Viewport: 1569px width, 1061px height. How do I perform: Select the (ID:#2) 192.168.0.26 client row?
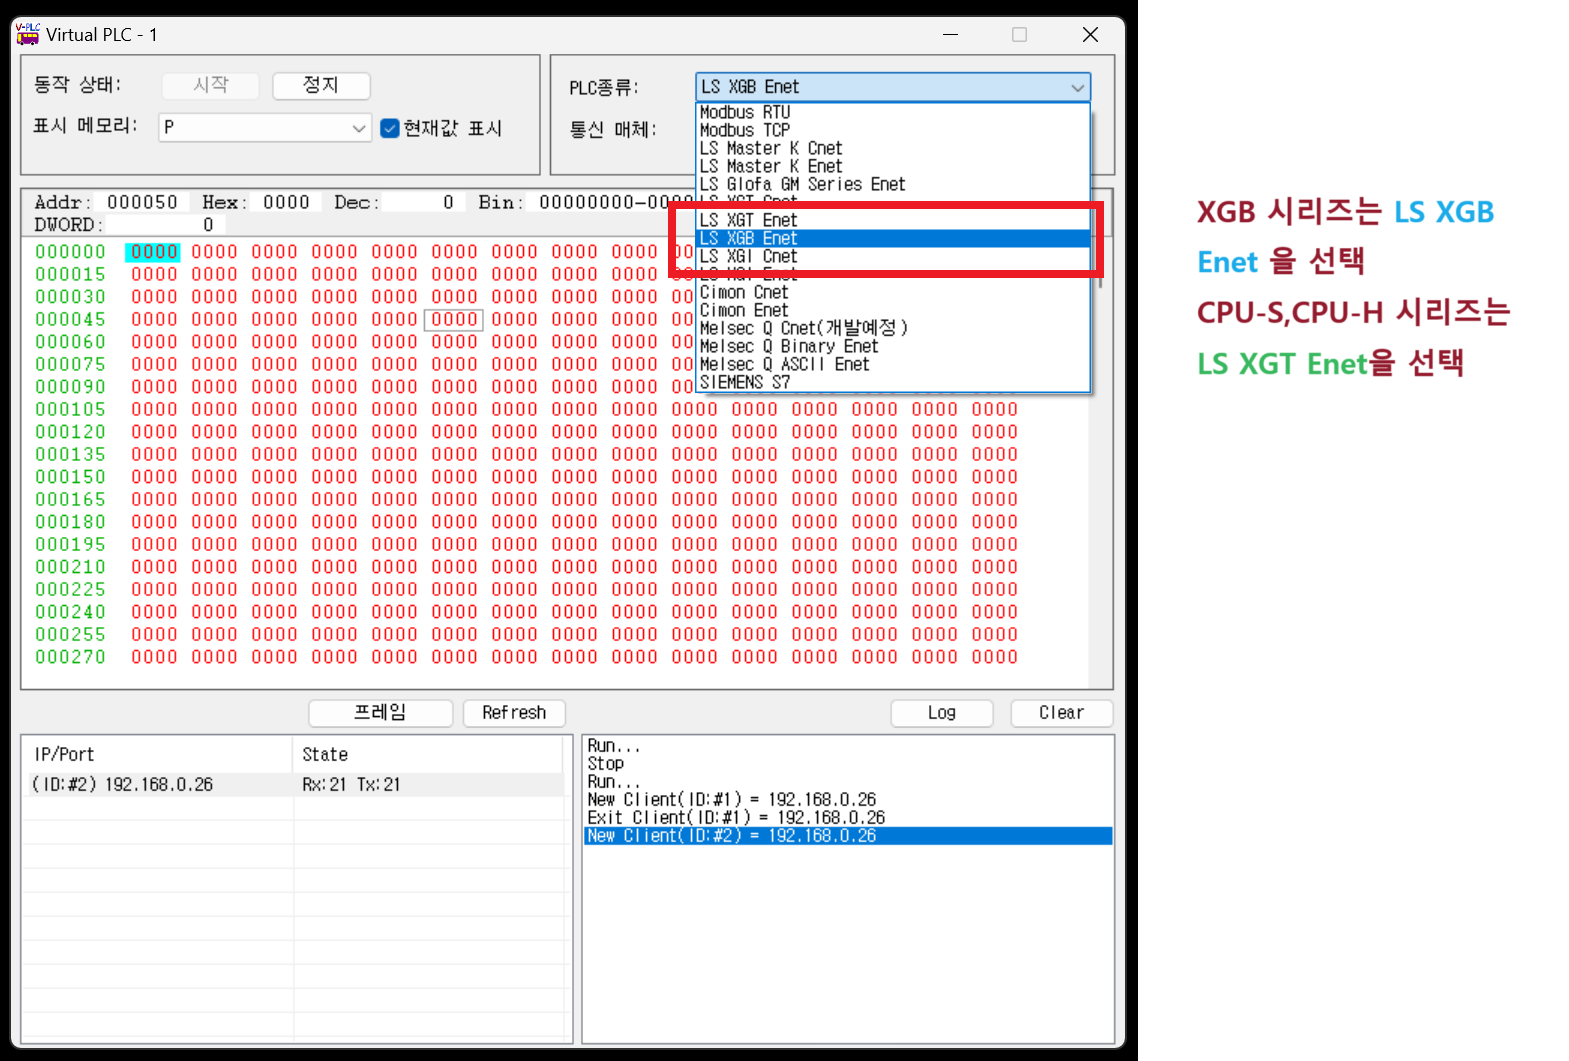tap(293, 784)
